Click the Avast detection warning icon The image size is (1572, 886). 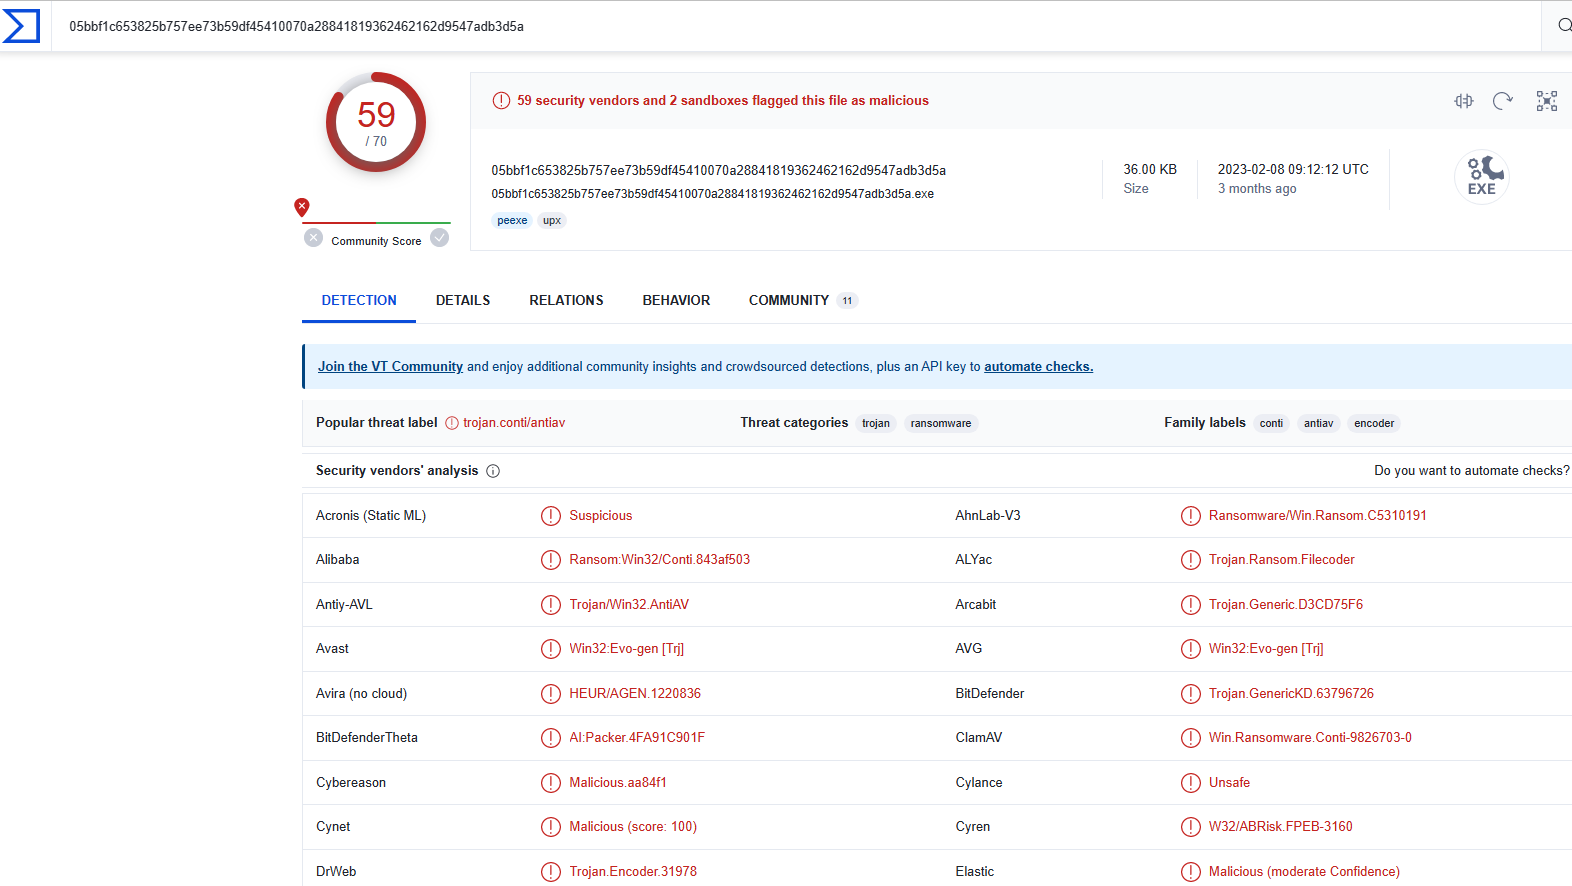551,649
